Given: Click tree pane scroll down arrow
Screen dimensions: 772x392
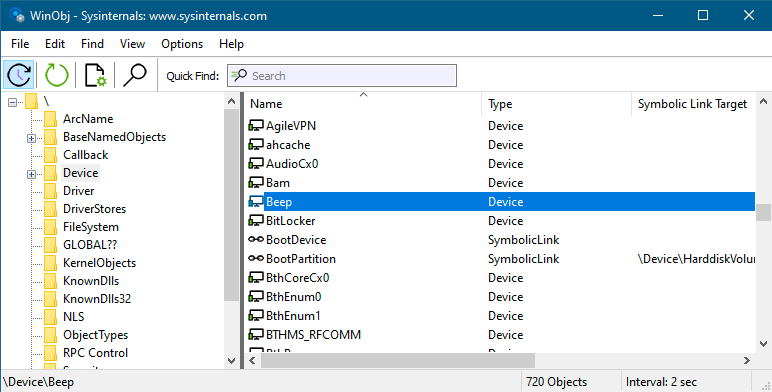Looking at the screenshot, I should pyautogui.click(x=231, y=360).
